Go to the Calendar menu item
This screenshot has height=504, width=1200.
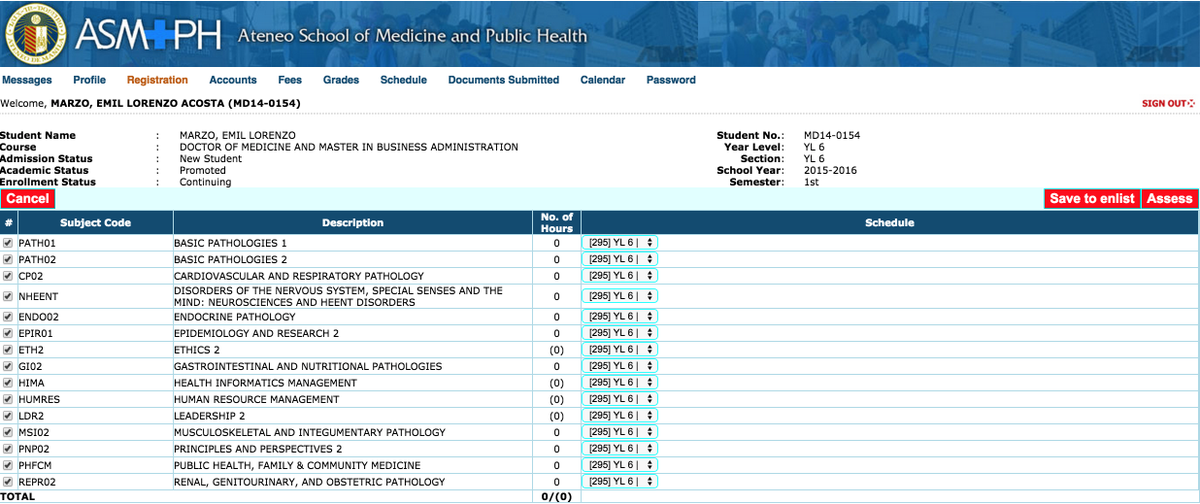[603, 80]
